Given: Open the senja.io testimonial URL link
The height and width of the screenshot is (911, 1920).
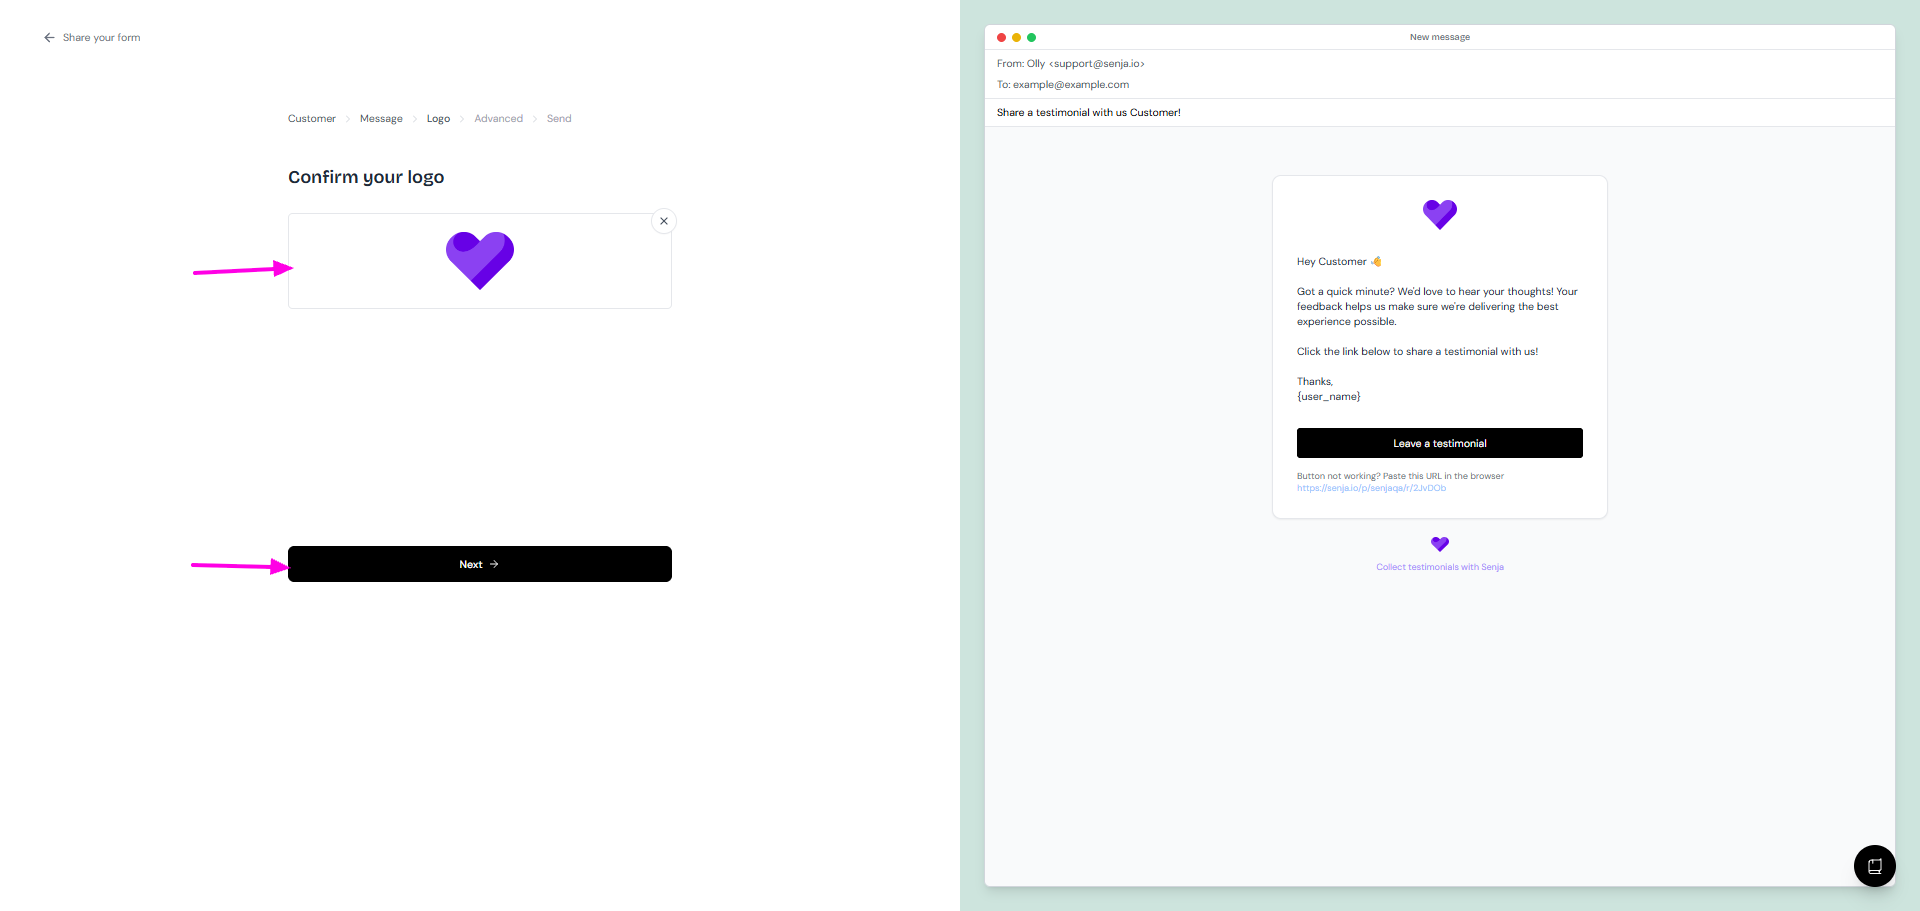Looking at the screenshot, I should coord(1371,488).
